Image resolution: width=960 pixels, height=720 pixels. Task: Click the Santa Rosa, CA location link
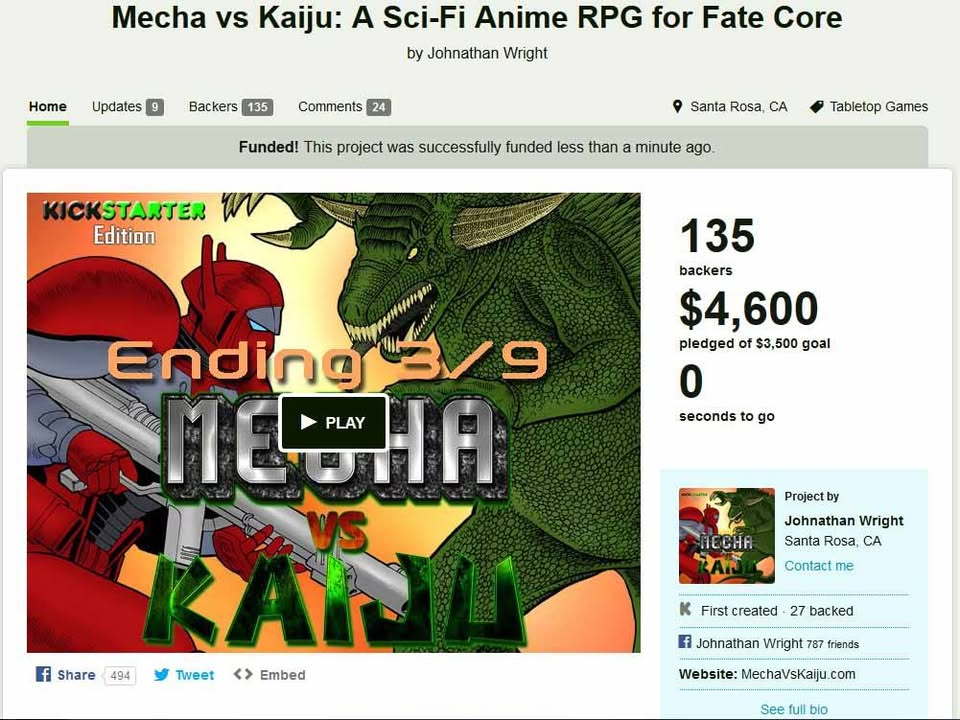click(x=738, y=107)
